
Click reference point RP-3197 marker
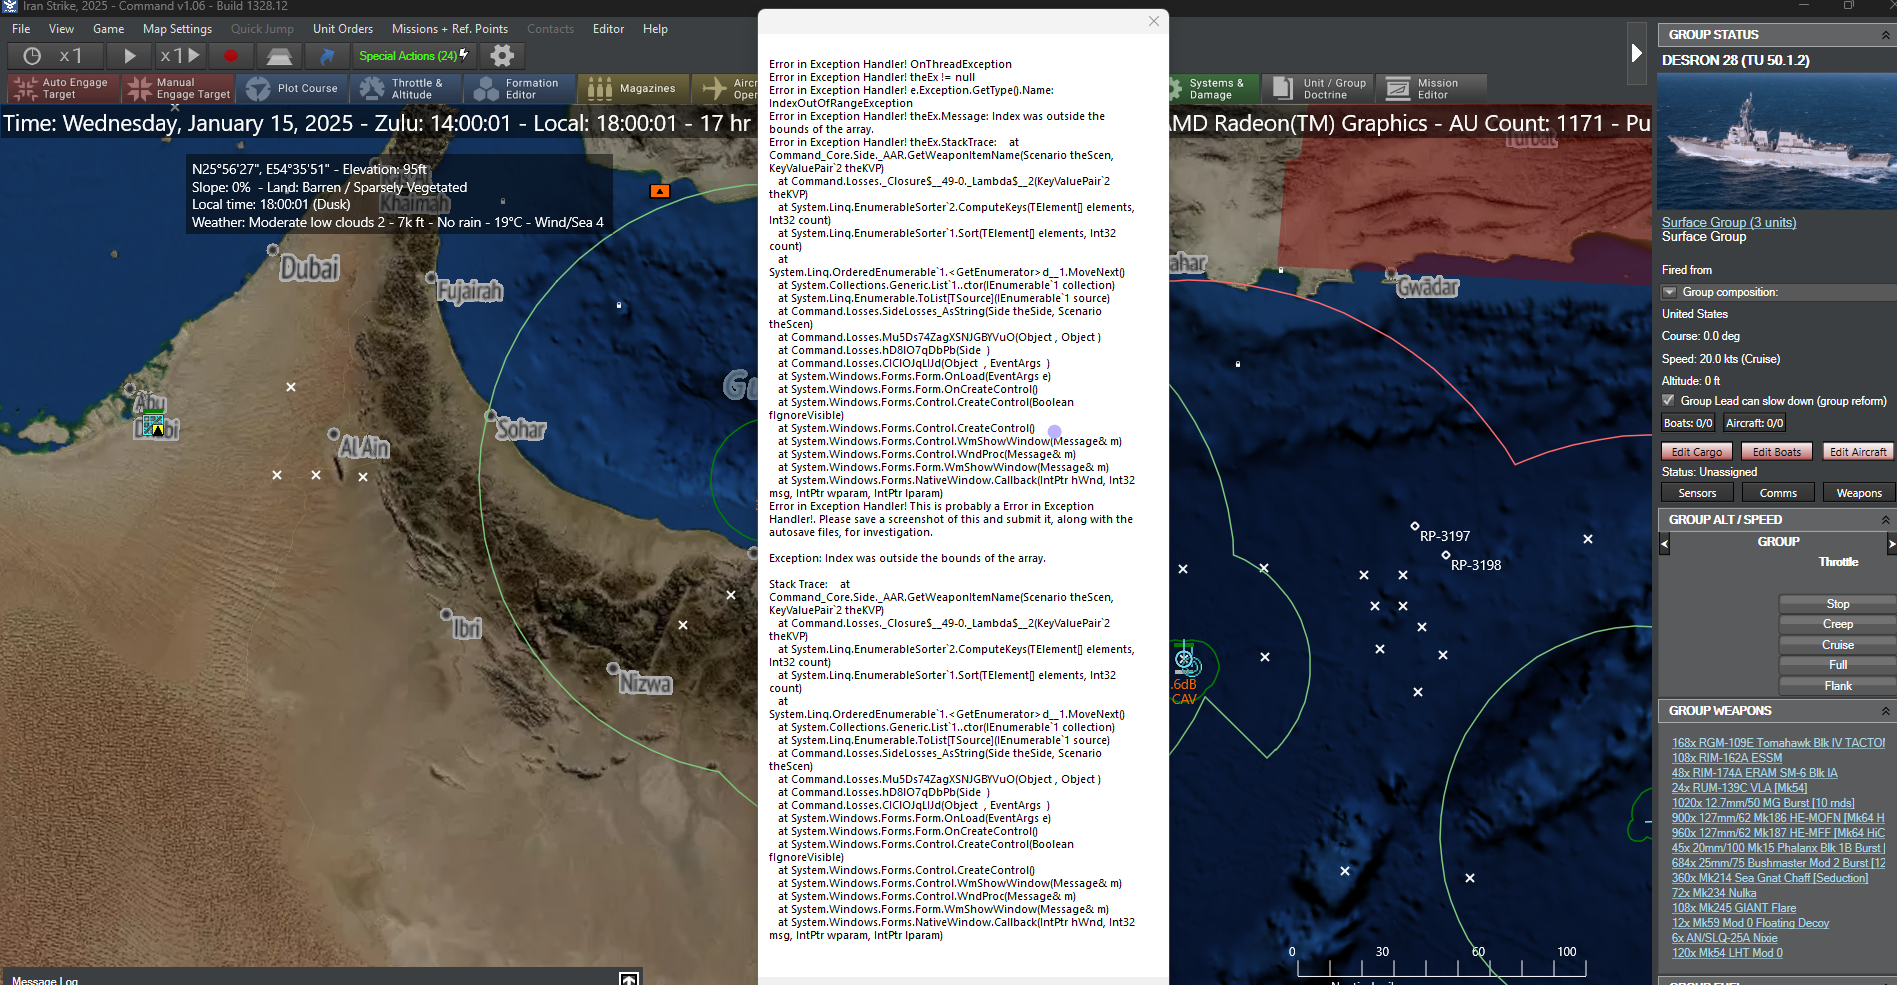coord(1414,526)
